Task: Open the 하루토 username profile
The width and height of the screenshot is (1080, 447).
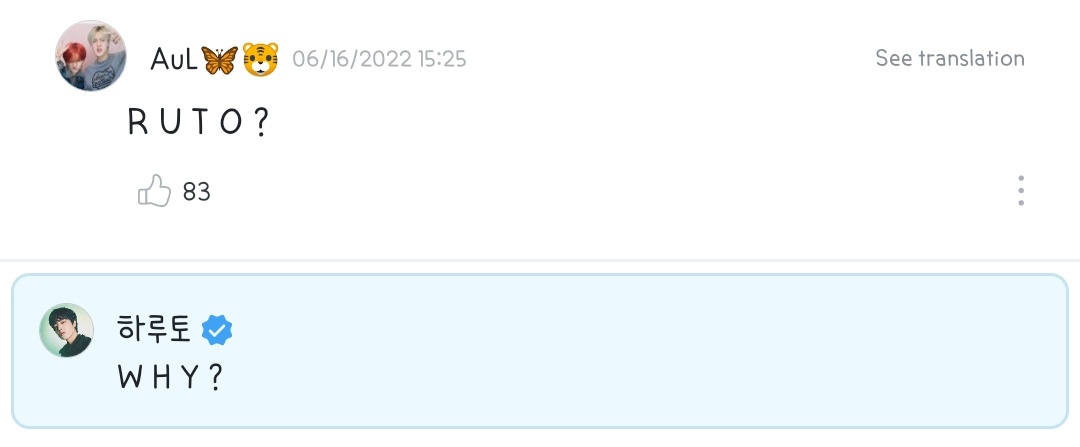Action: tap(155, 329)
